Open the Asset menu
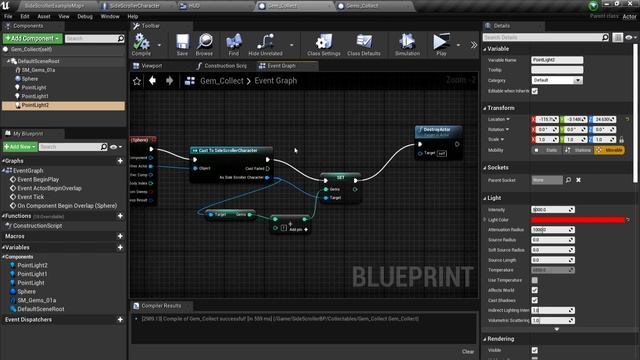 pyautogui.click(x=44, y=16)
